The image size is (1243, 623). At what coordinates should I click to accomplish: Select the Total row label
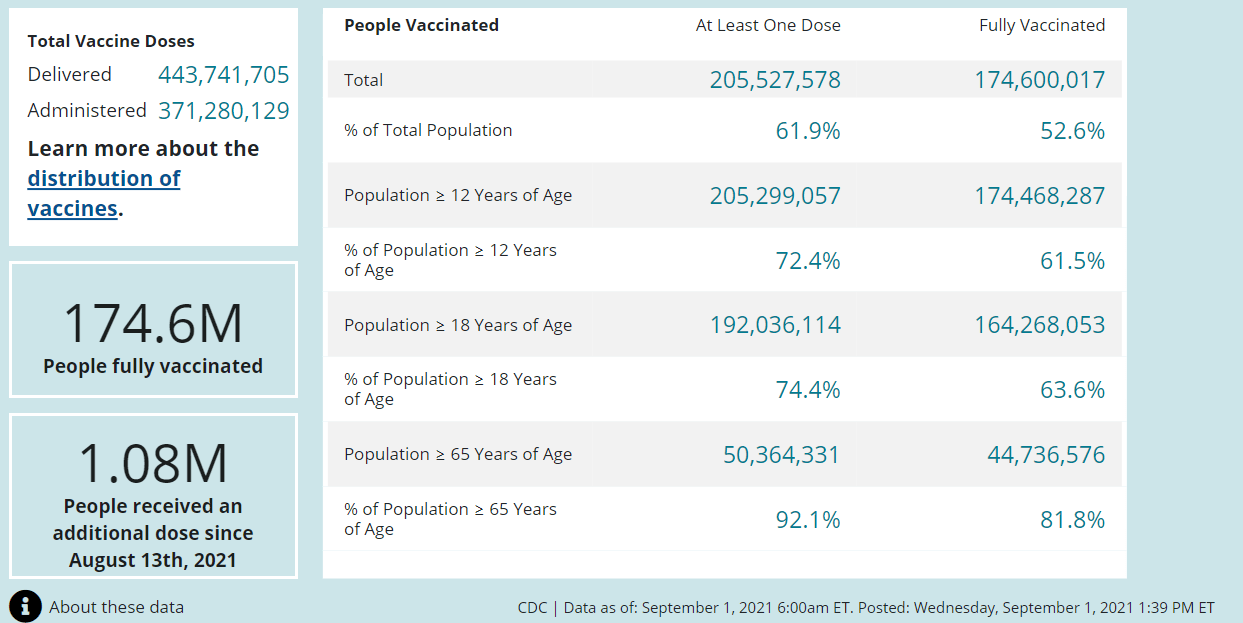pos(364,80)
